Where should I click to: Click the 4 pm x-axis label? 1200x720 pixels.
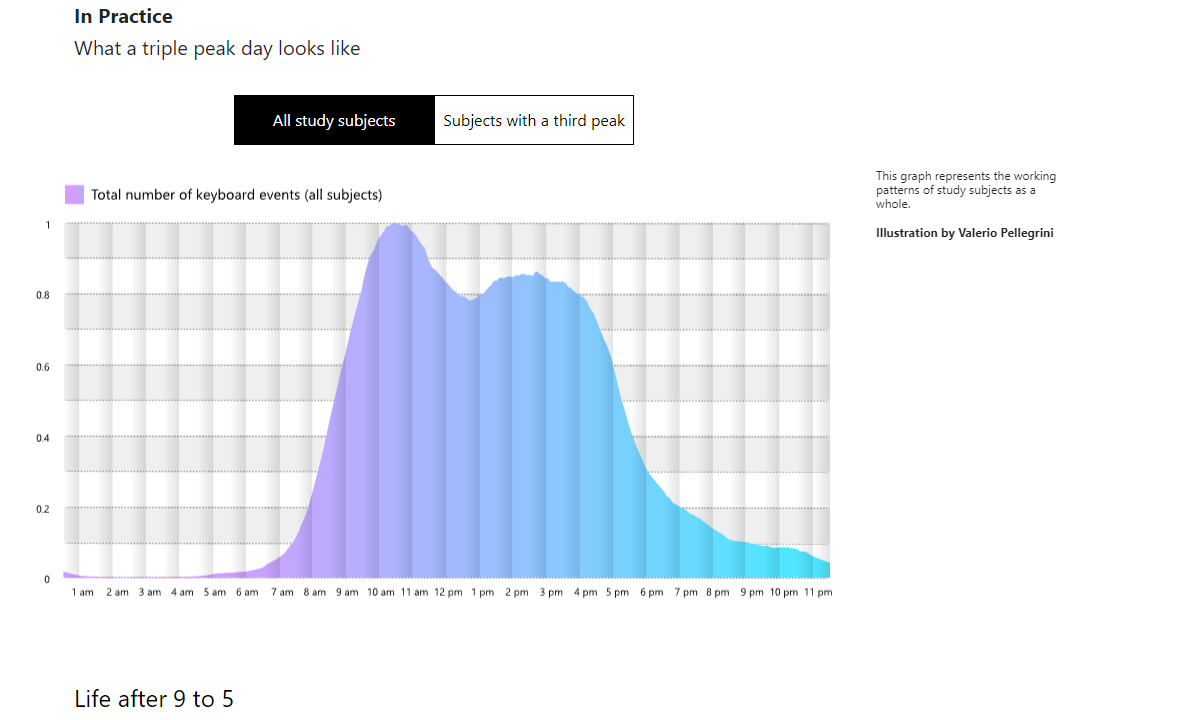[585, 592]
